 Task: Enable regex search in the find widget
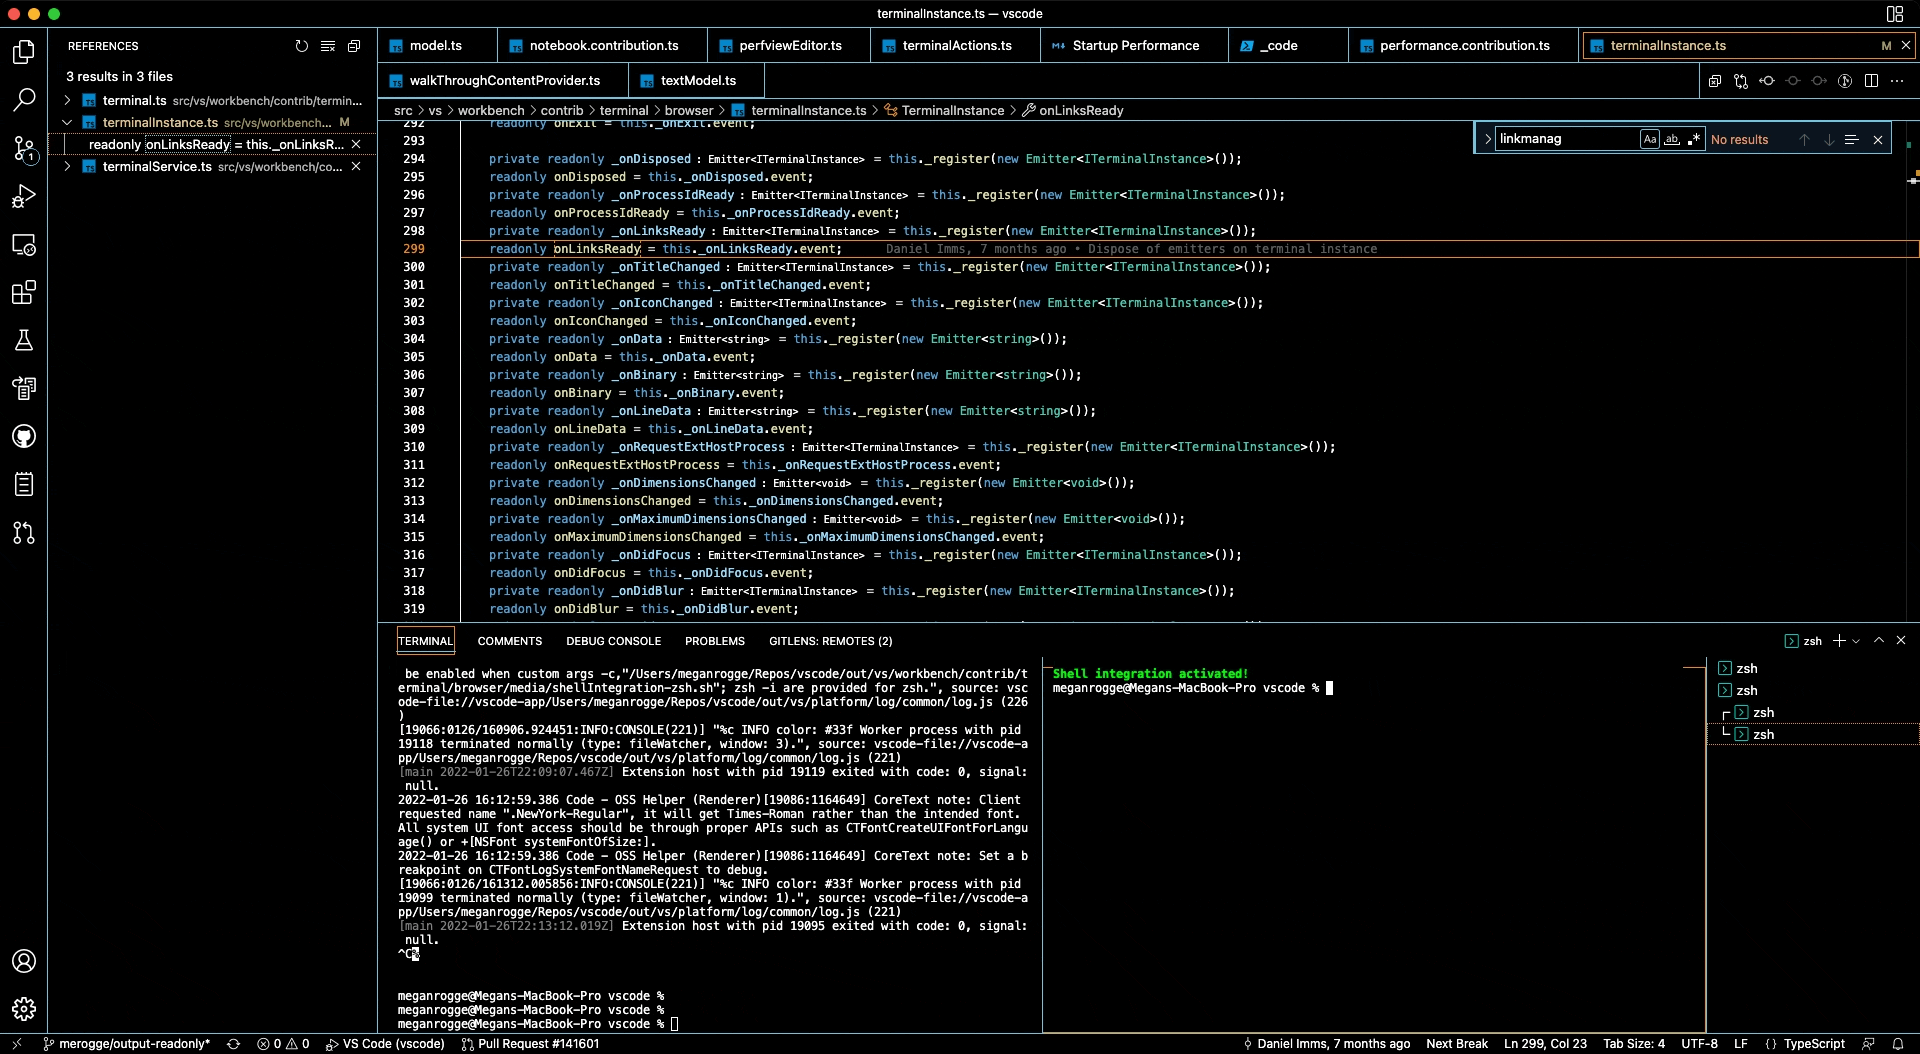click(1694, 139)
